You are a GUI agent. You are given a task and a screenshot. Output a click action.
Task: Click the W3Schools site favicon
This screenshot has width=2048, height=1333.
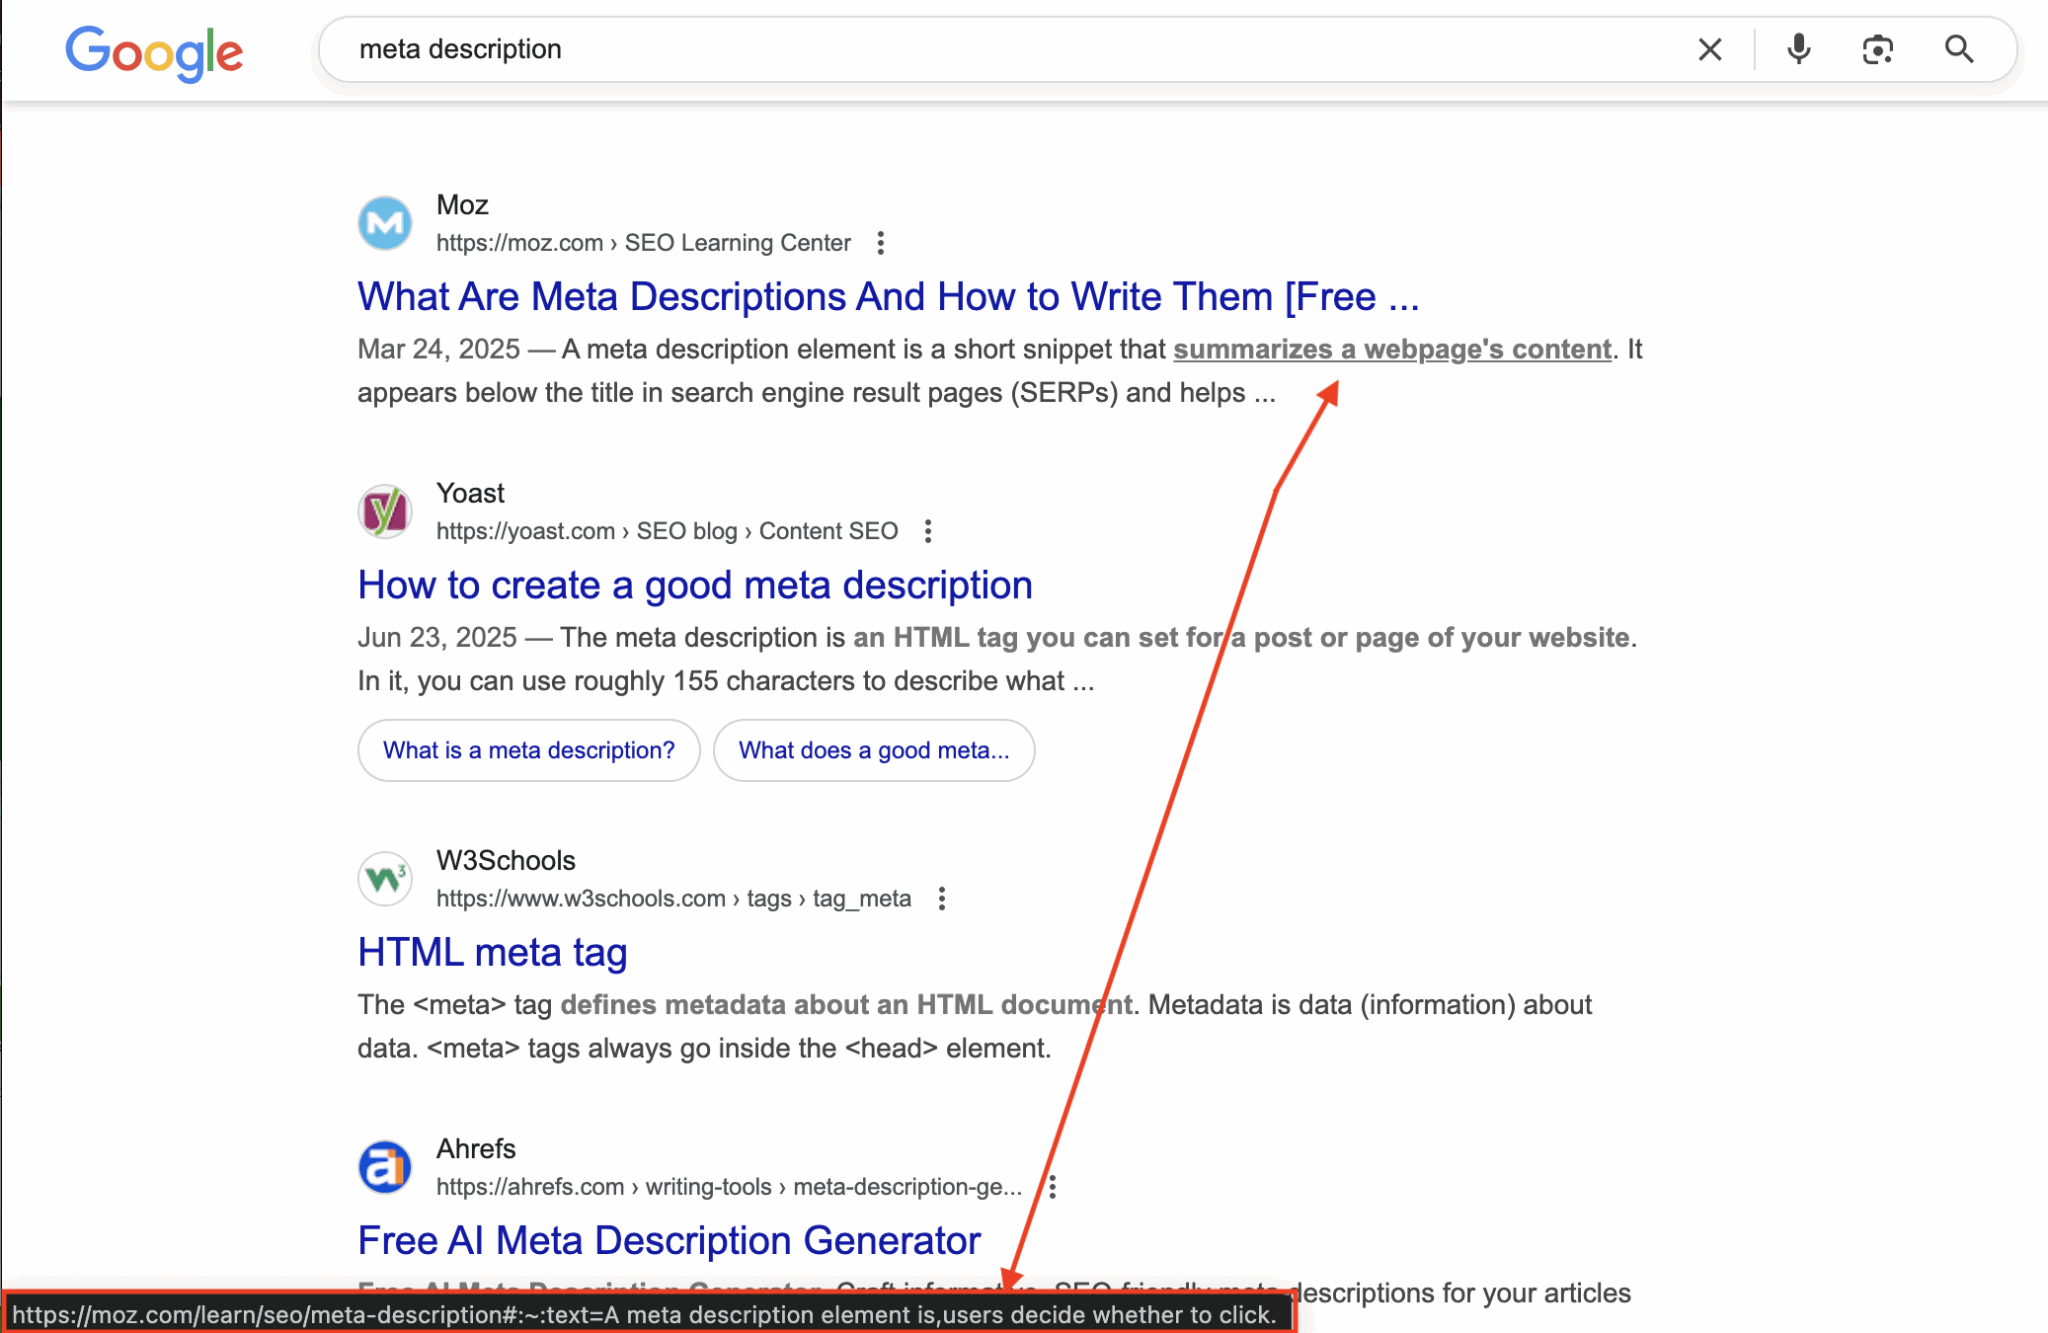[384, 878]
